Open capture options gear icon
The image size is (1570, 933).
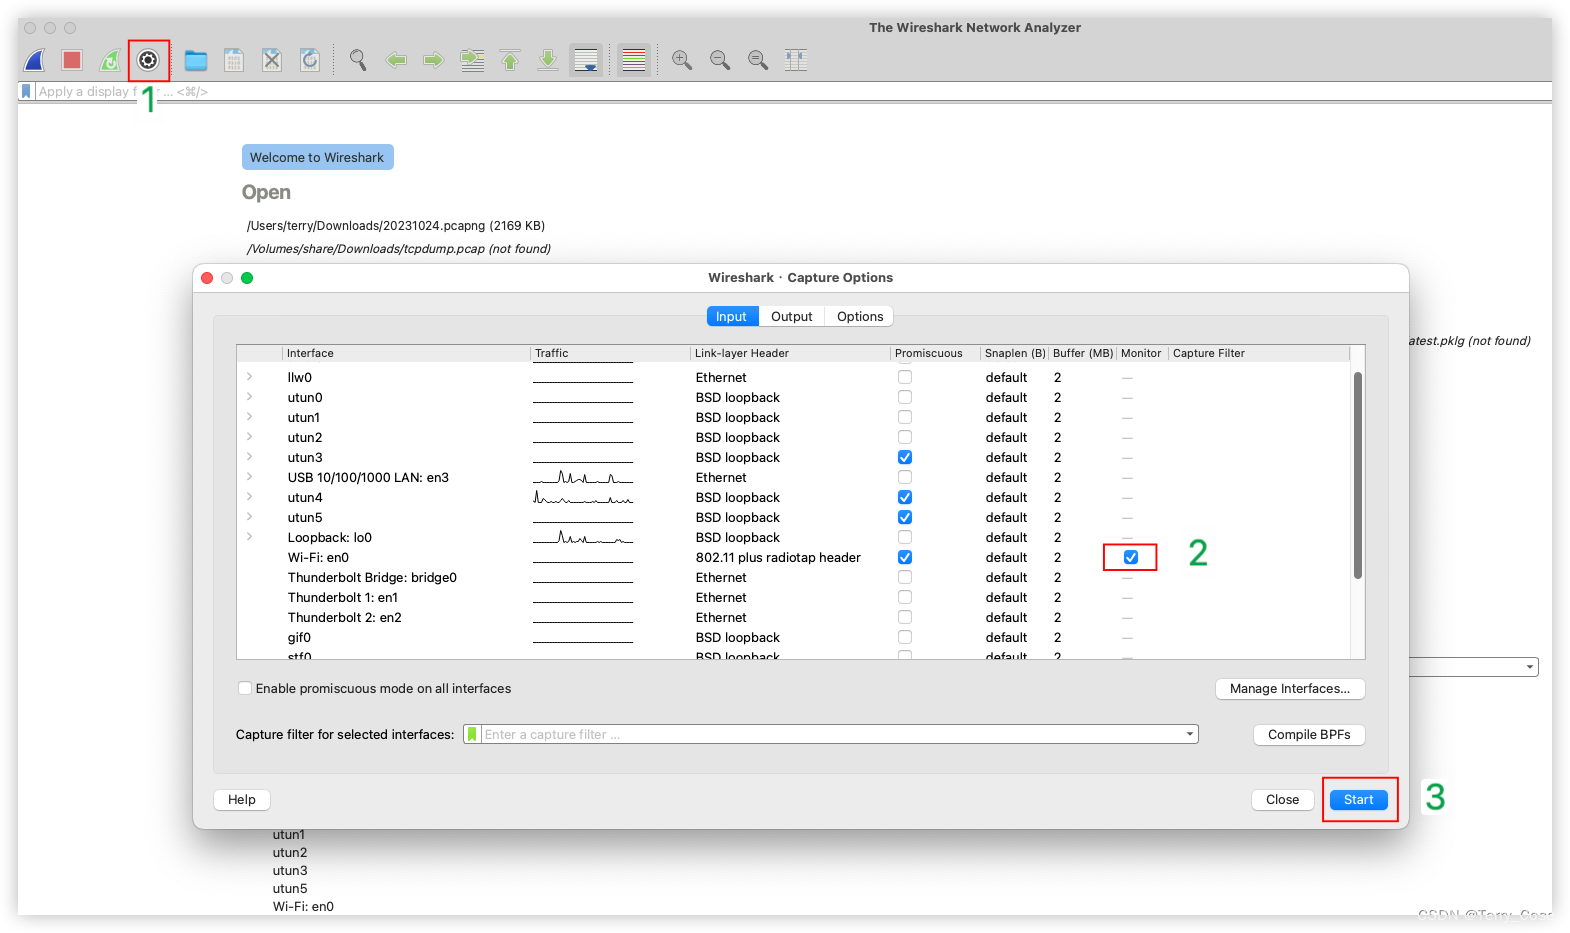[x=148, y=60]
